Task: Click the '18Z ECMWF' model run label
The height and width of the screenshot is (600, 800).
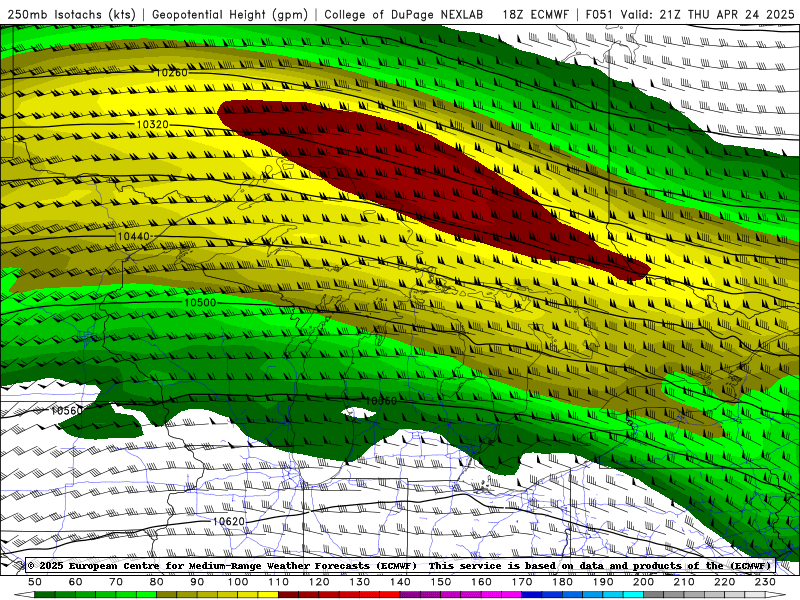Action: [x=535, y=15]
